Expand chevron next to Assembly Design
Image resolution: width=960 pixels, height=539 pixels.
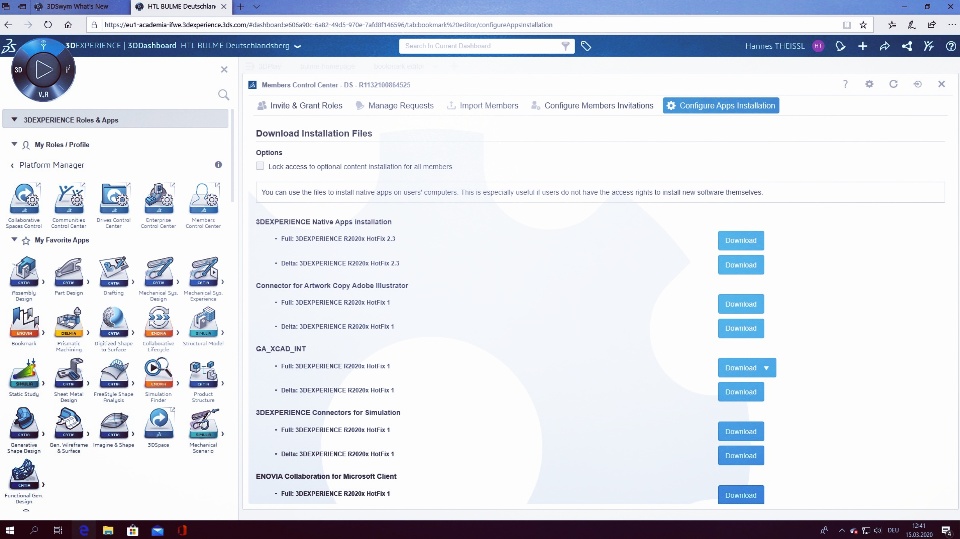click(x=43, y=282)
